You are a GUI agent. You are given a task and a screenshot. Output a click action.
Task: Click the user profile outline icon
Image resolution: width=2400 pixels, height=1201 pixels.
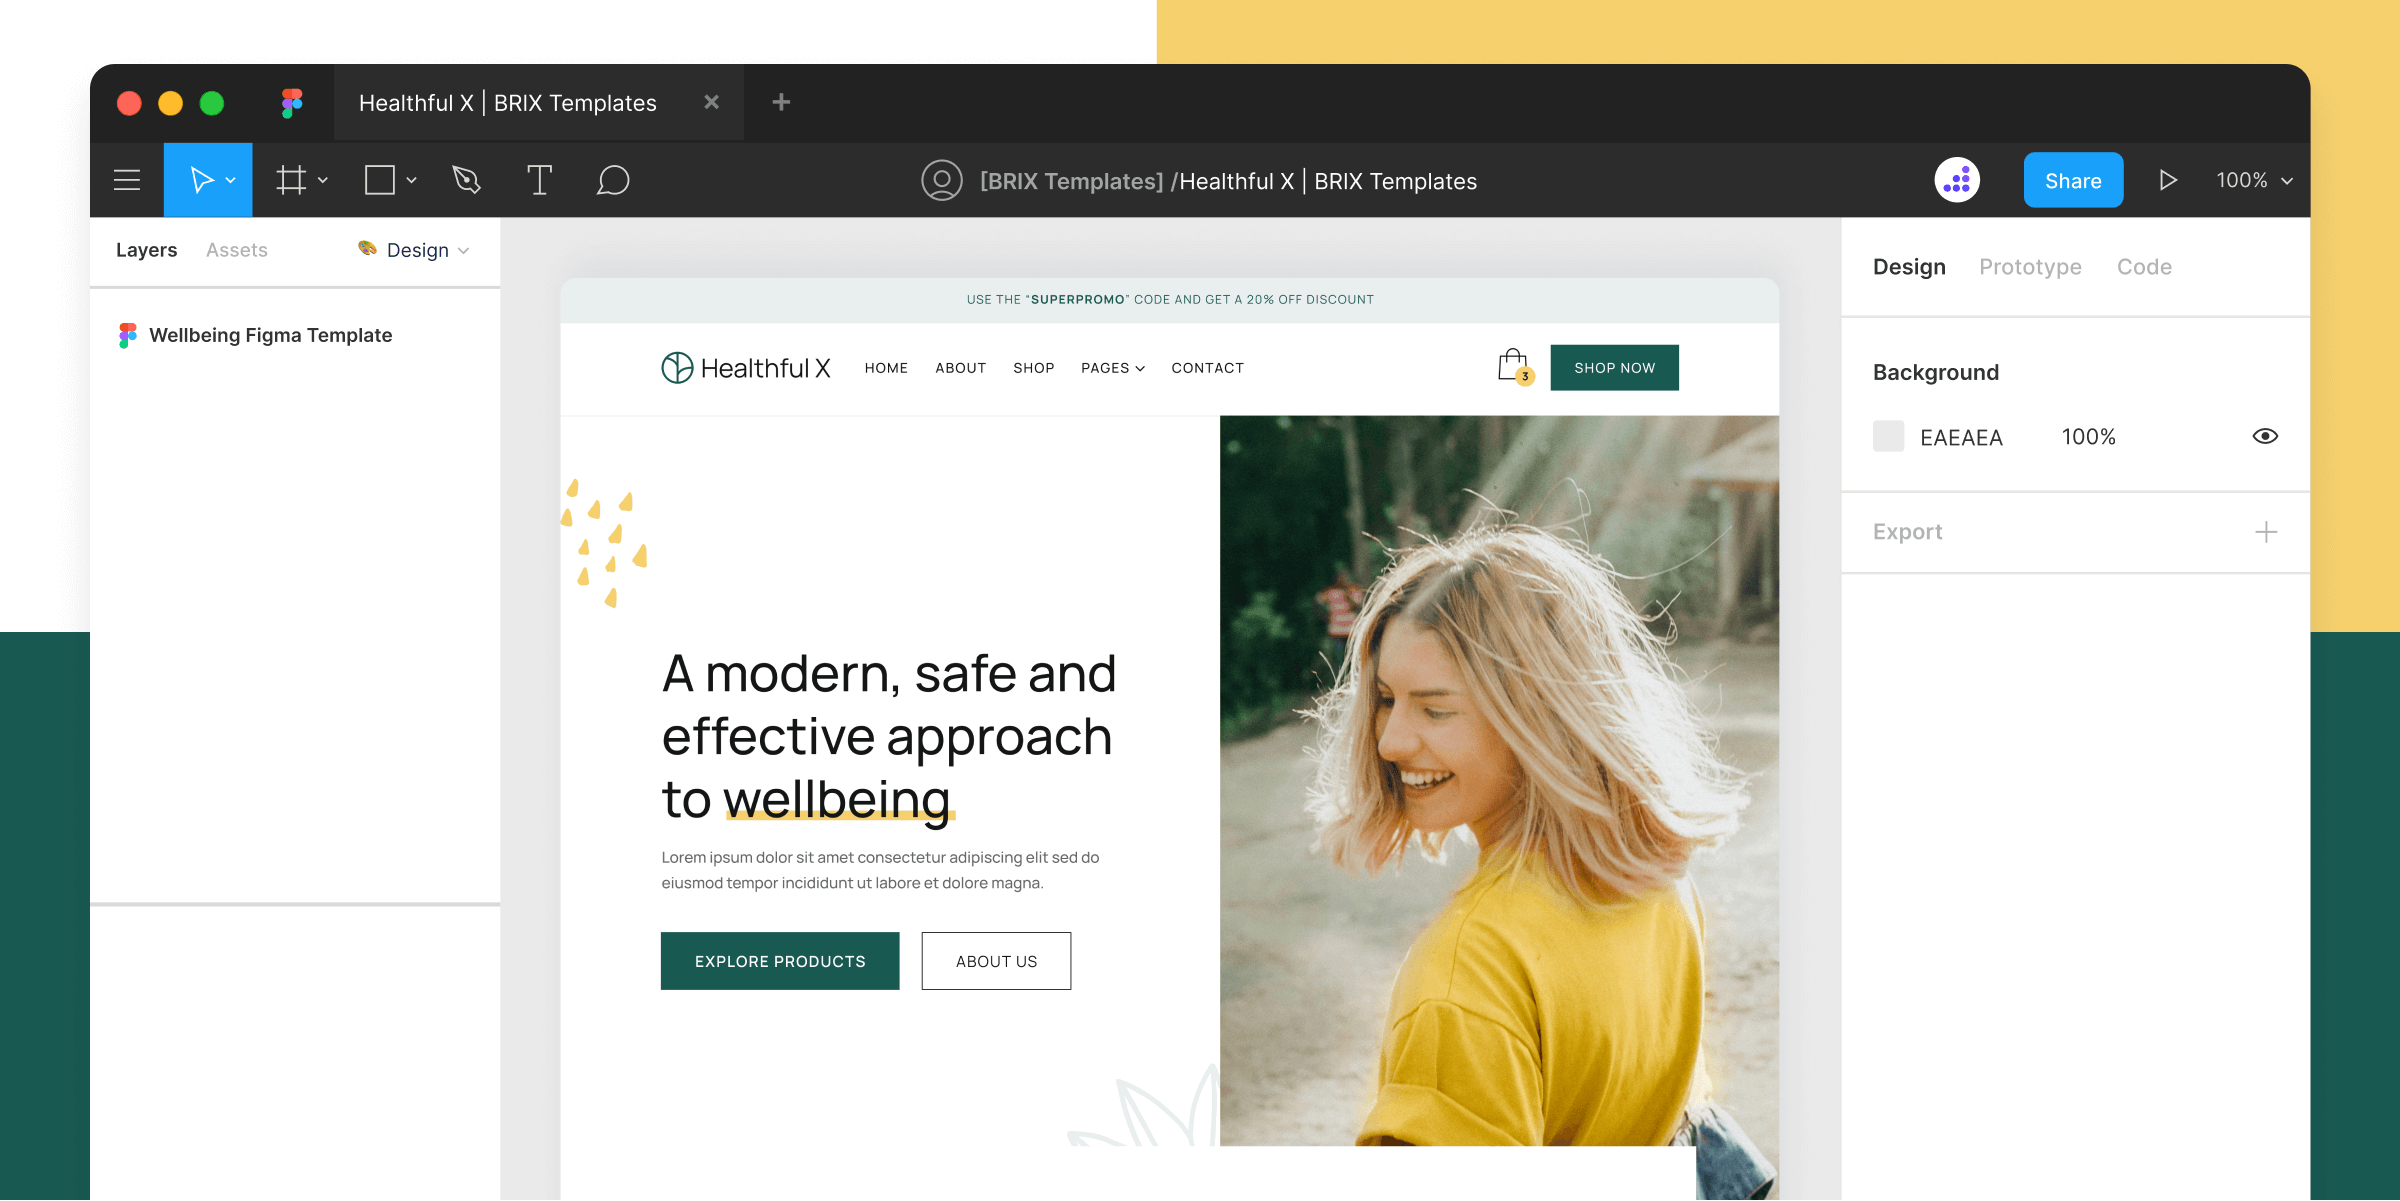coord(941,181)
